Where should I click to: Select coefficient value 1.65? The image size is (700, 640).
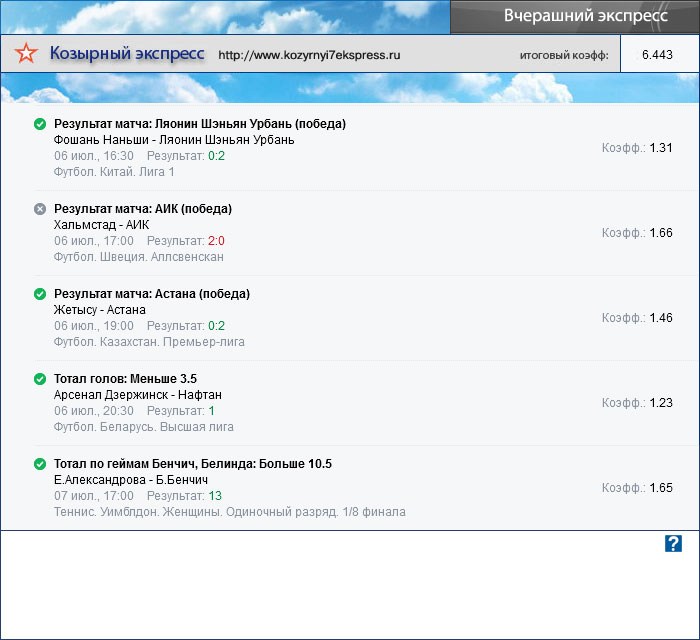click(x=661, y=488)
